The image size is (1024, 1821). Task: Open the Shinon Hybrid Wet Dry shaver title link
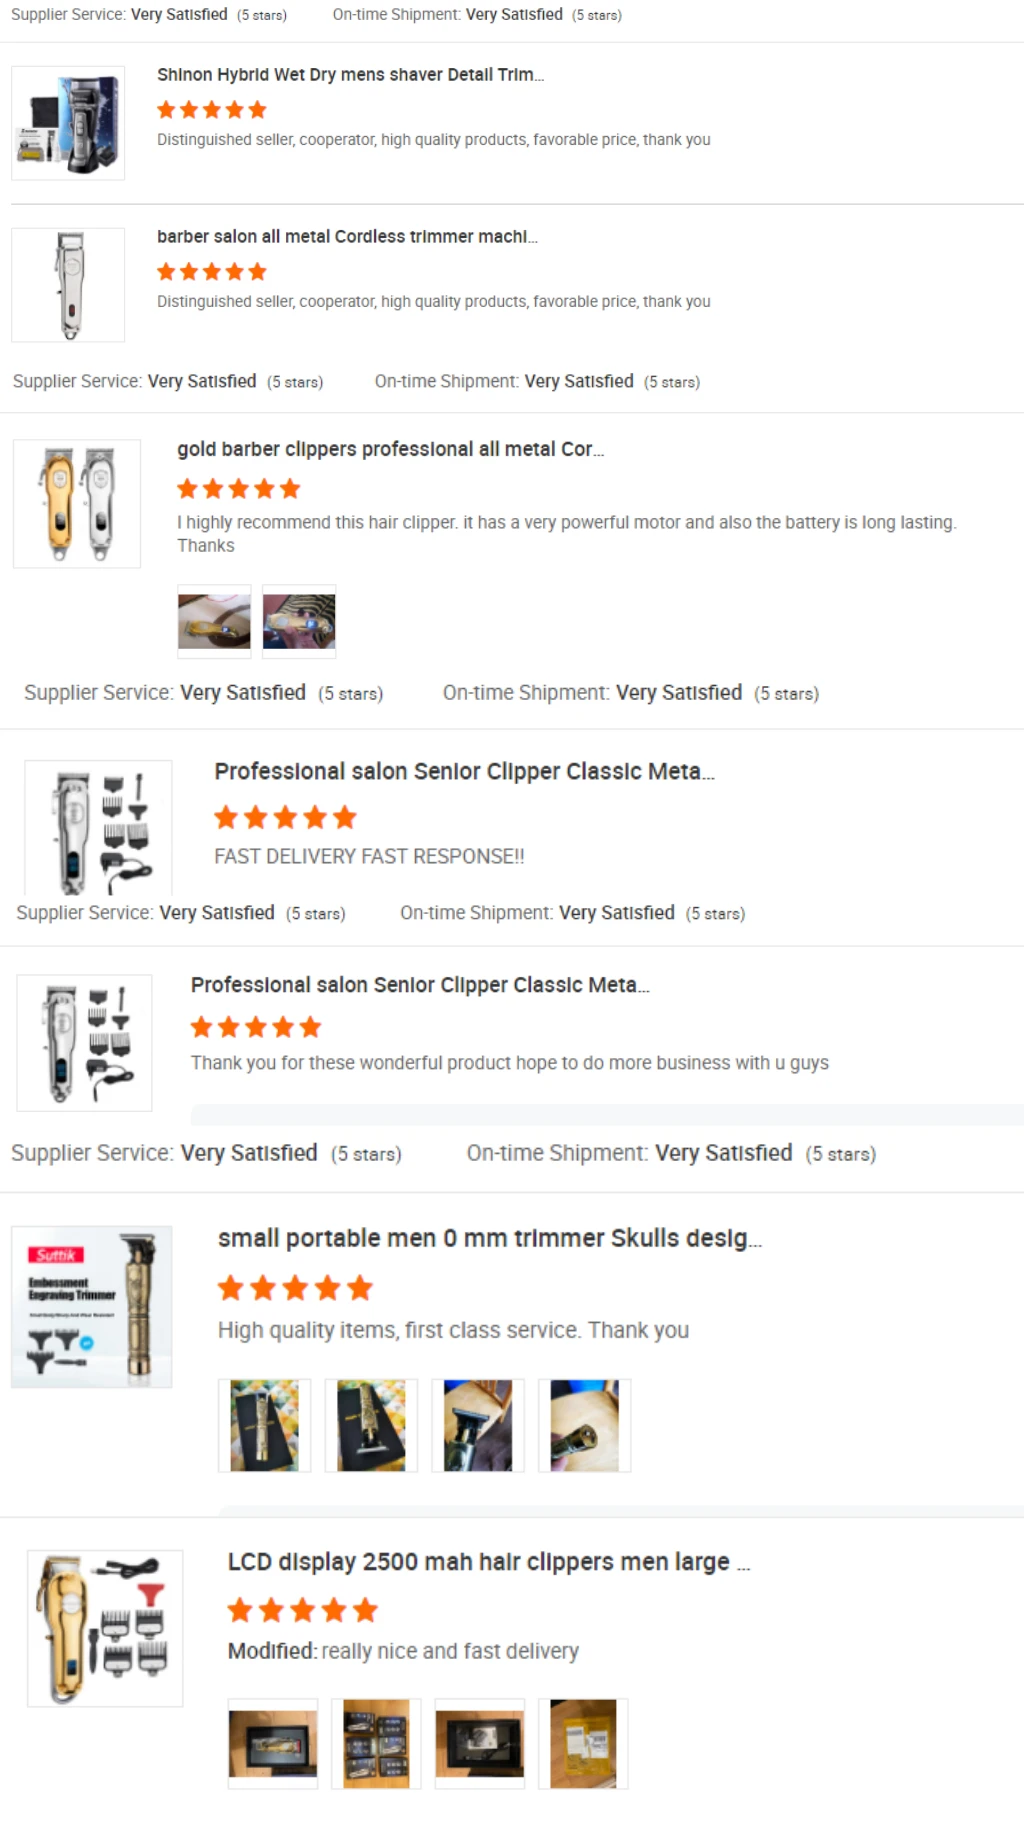(x=350, y=75)
